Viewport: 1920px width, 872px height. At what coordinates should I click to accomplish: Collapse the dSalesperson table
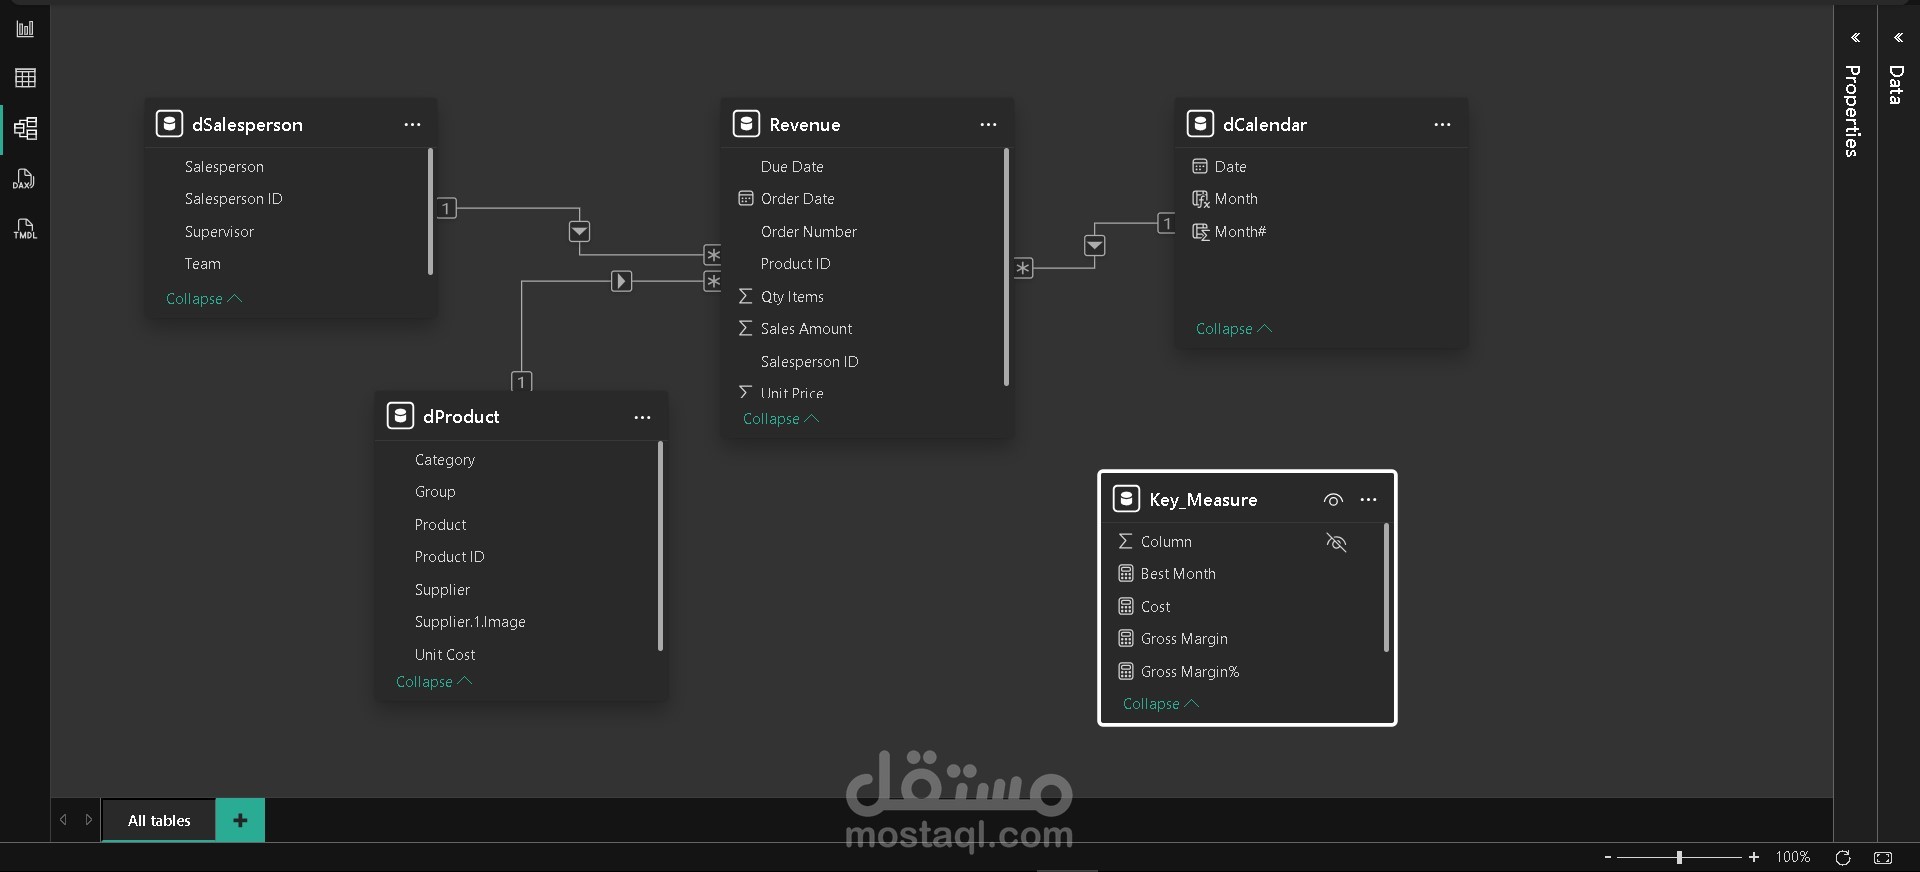204,299
